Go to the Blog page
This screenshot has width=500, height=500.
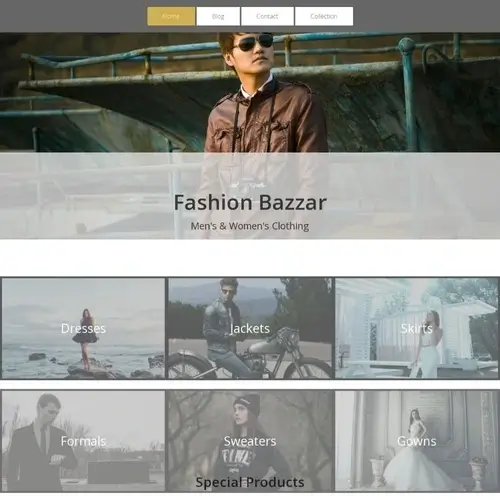(218, 16)
